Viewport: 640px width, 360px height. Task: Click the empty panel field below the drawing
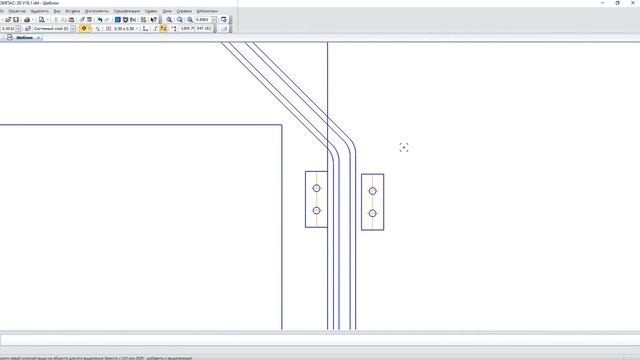click(320, 340)
